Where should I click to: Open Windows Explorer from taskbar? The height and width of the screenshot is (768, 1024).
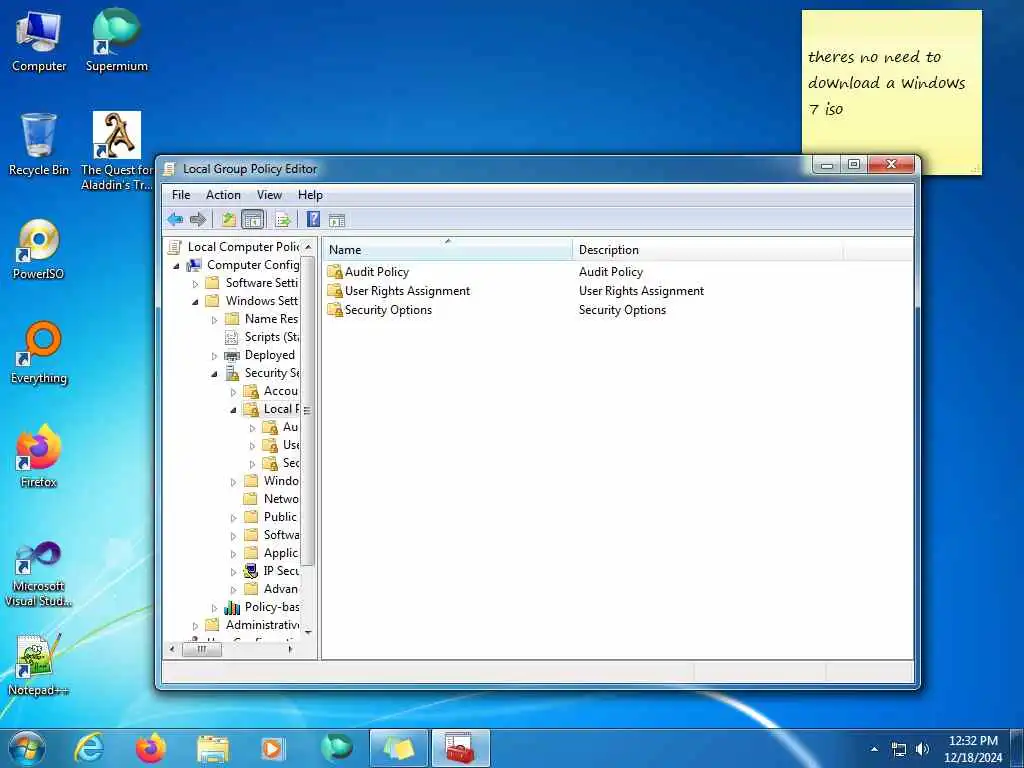213,748
